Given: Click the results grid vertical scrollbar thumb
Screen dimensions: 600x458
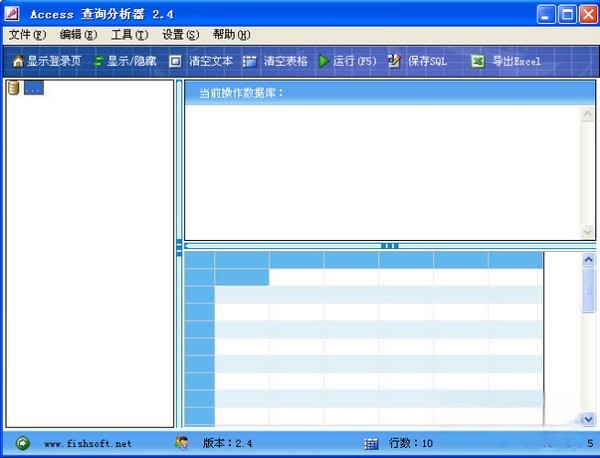Looking at the screenshot, I should 588,291.
